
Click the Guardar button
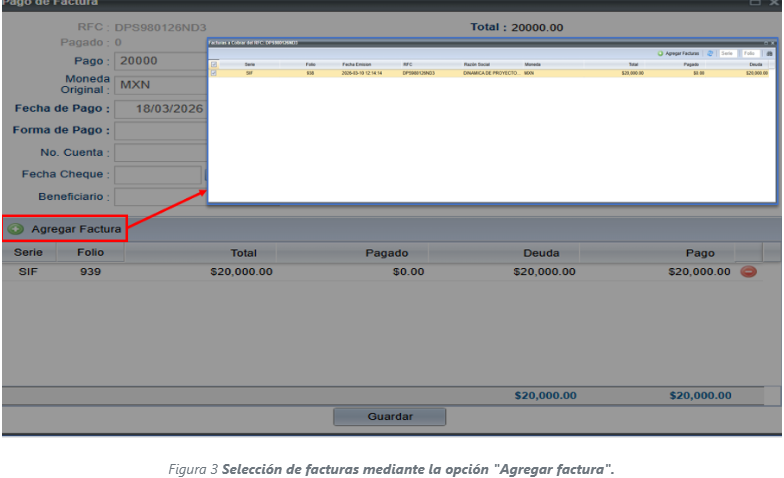click(x=389, y=416)
